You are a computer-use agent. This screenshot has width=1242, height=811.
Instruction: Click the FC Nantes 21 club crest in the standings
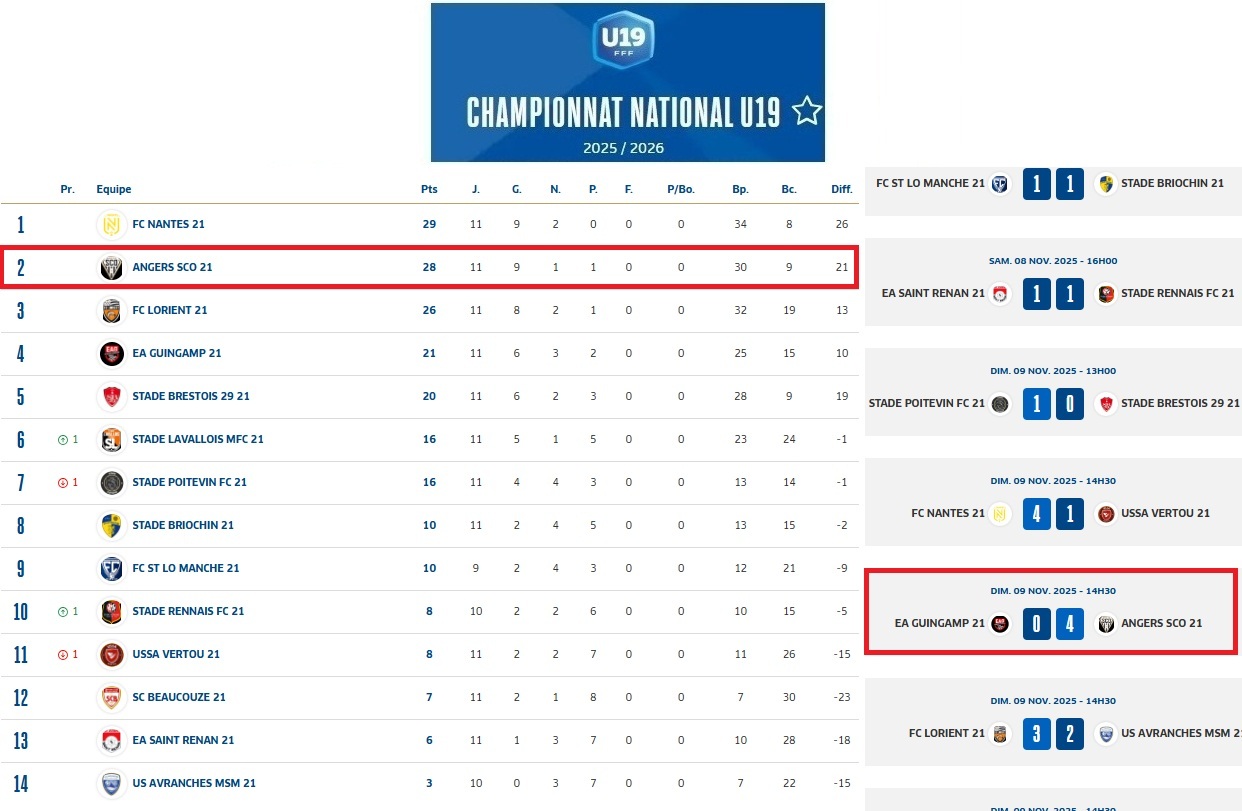coord(111,224)
